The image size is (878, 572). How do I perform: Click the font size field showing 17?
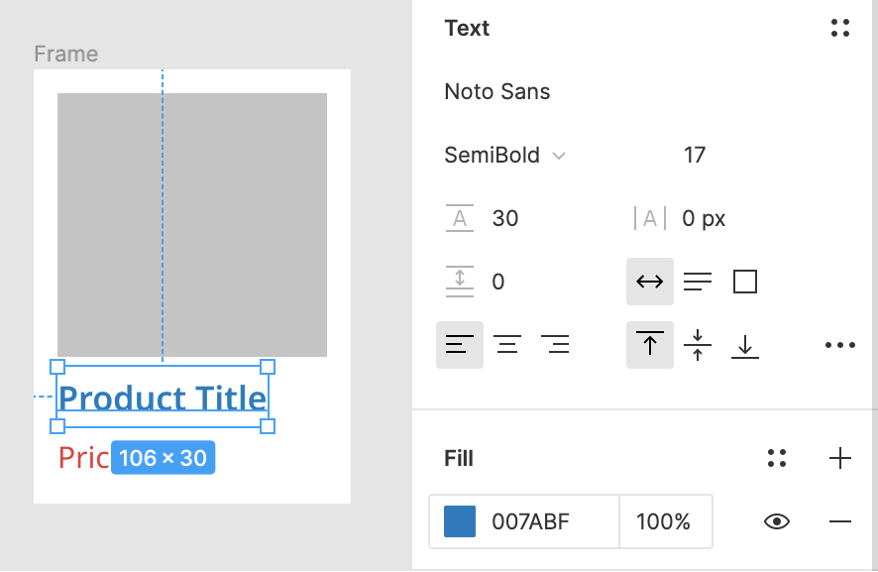(695, 155)
